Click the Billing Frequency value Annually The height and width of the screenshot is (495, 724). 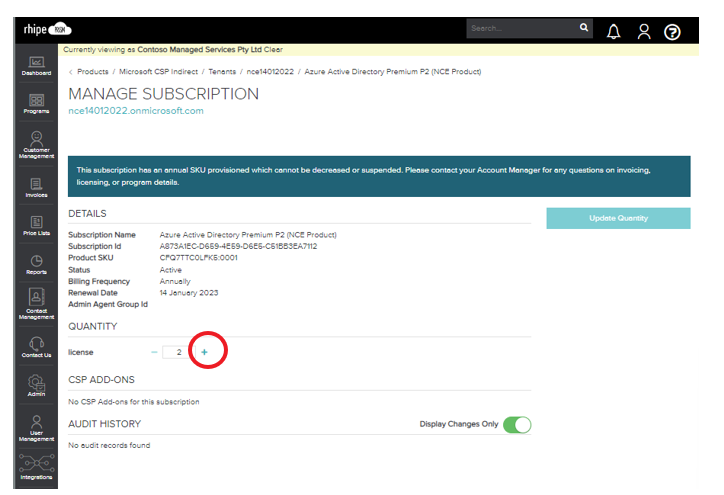tap(175, 281)
